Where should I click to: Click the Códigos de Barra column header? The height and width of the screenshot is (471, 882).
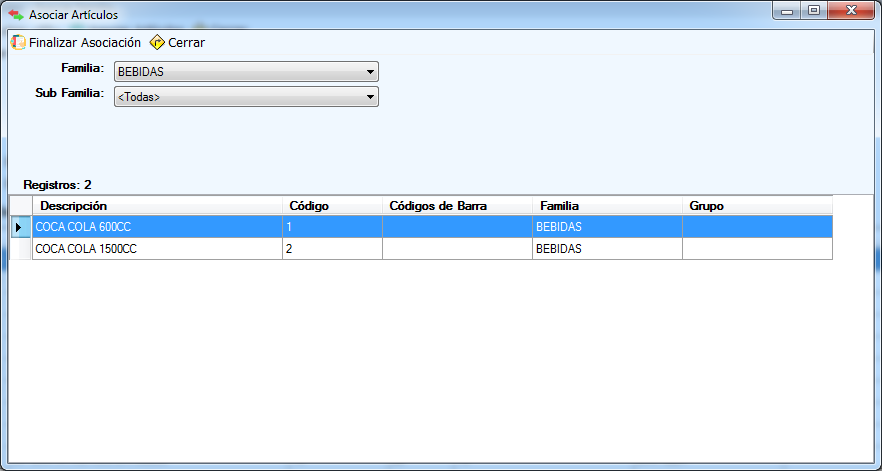[457, 206]
